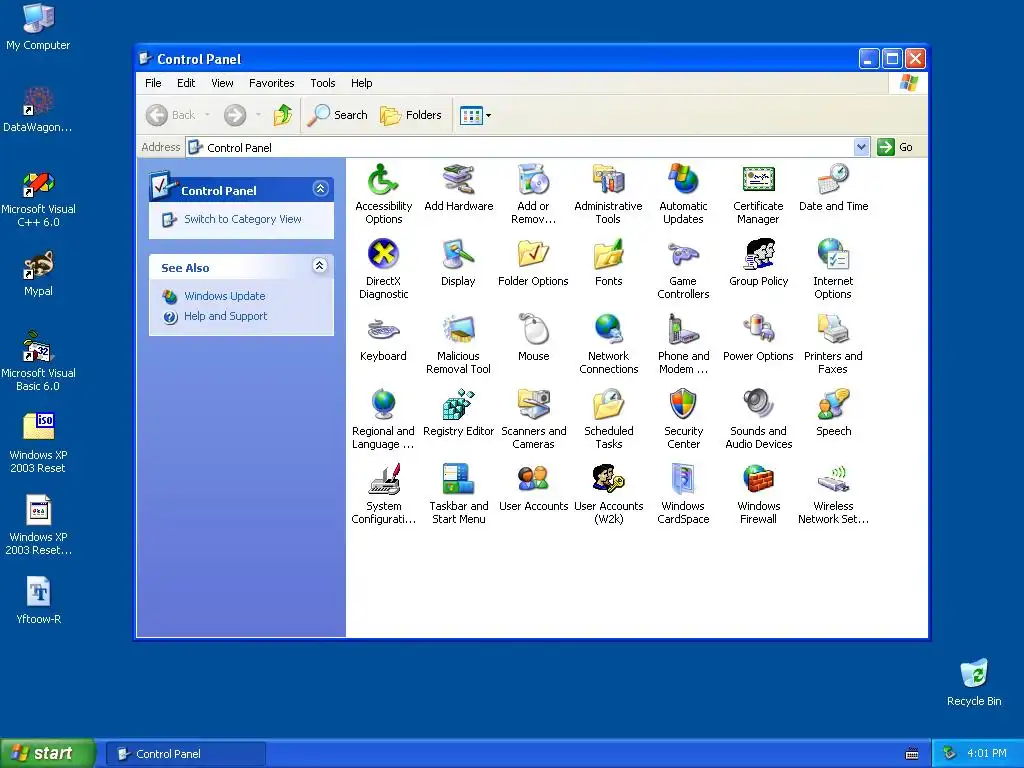Open Help and Support link
1024x768 pixels.
tap(225, 316)
